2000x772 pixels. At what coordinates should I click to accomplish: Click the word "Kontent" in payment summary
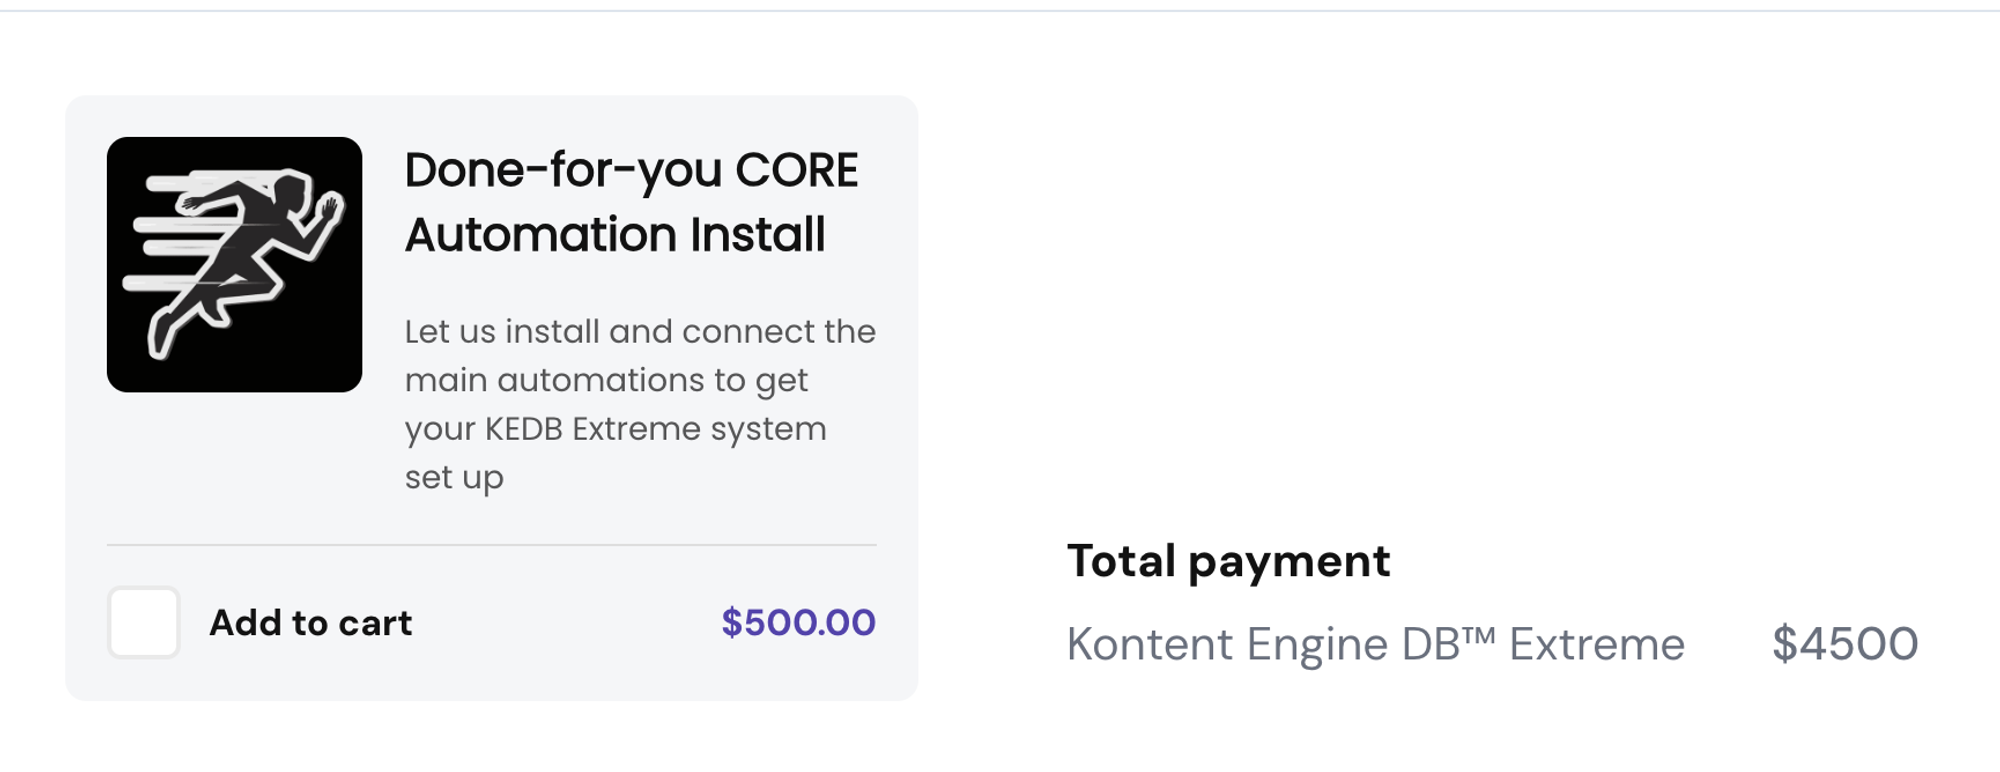[x=1149, y=644]
